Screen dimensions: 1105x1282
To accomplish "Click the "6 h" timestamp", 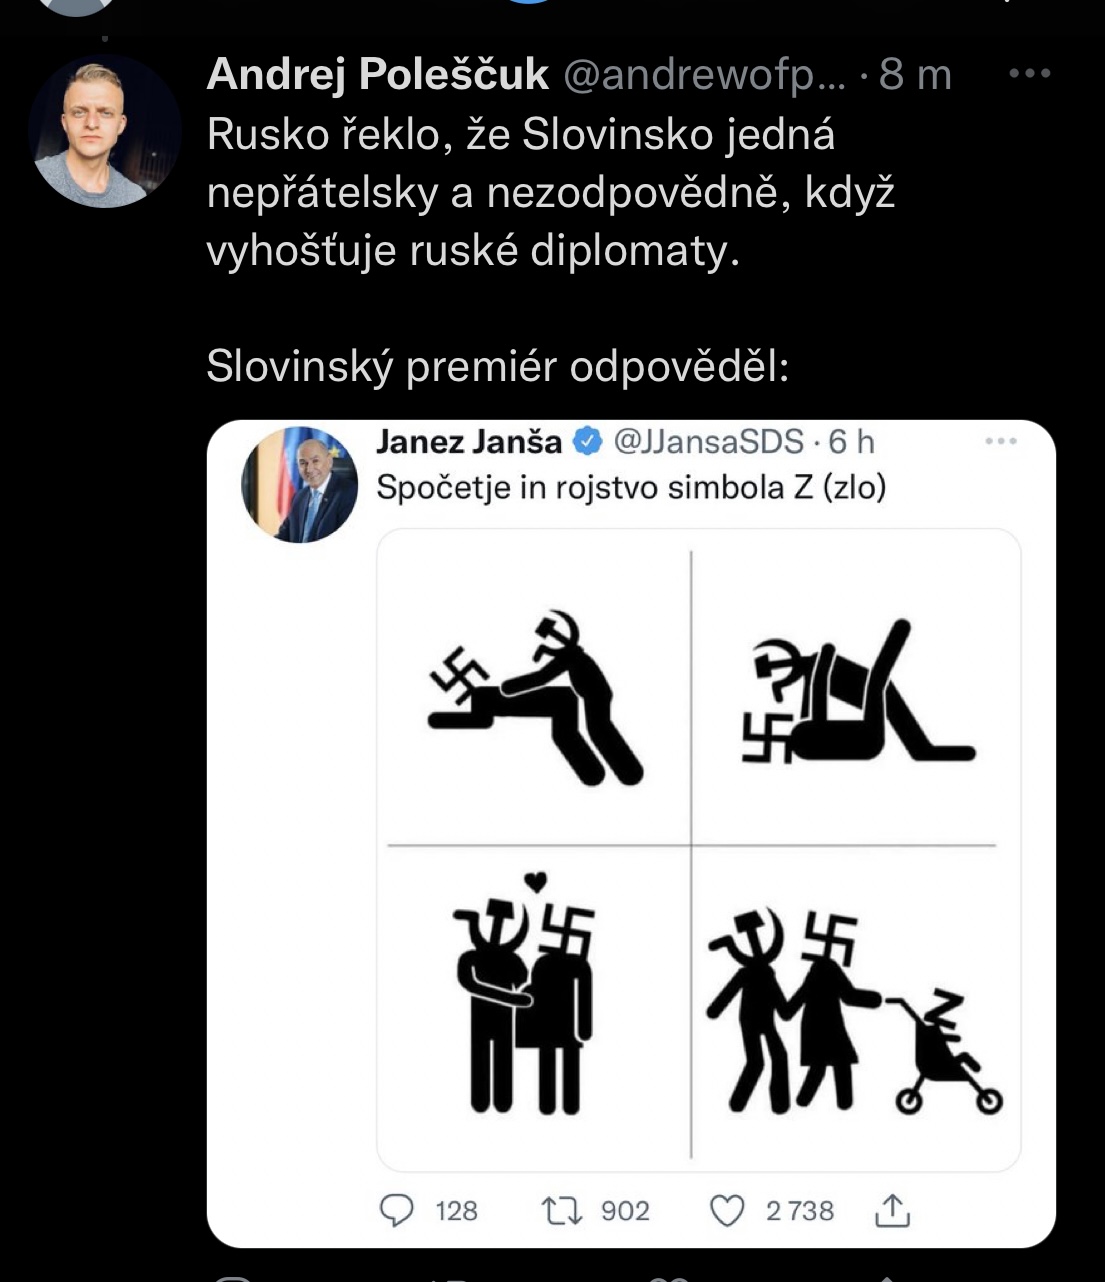I will click(x=852, y=441).
